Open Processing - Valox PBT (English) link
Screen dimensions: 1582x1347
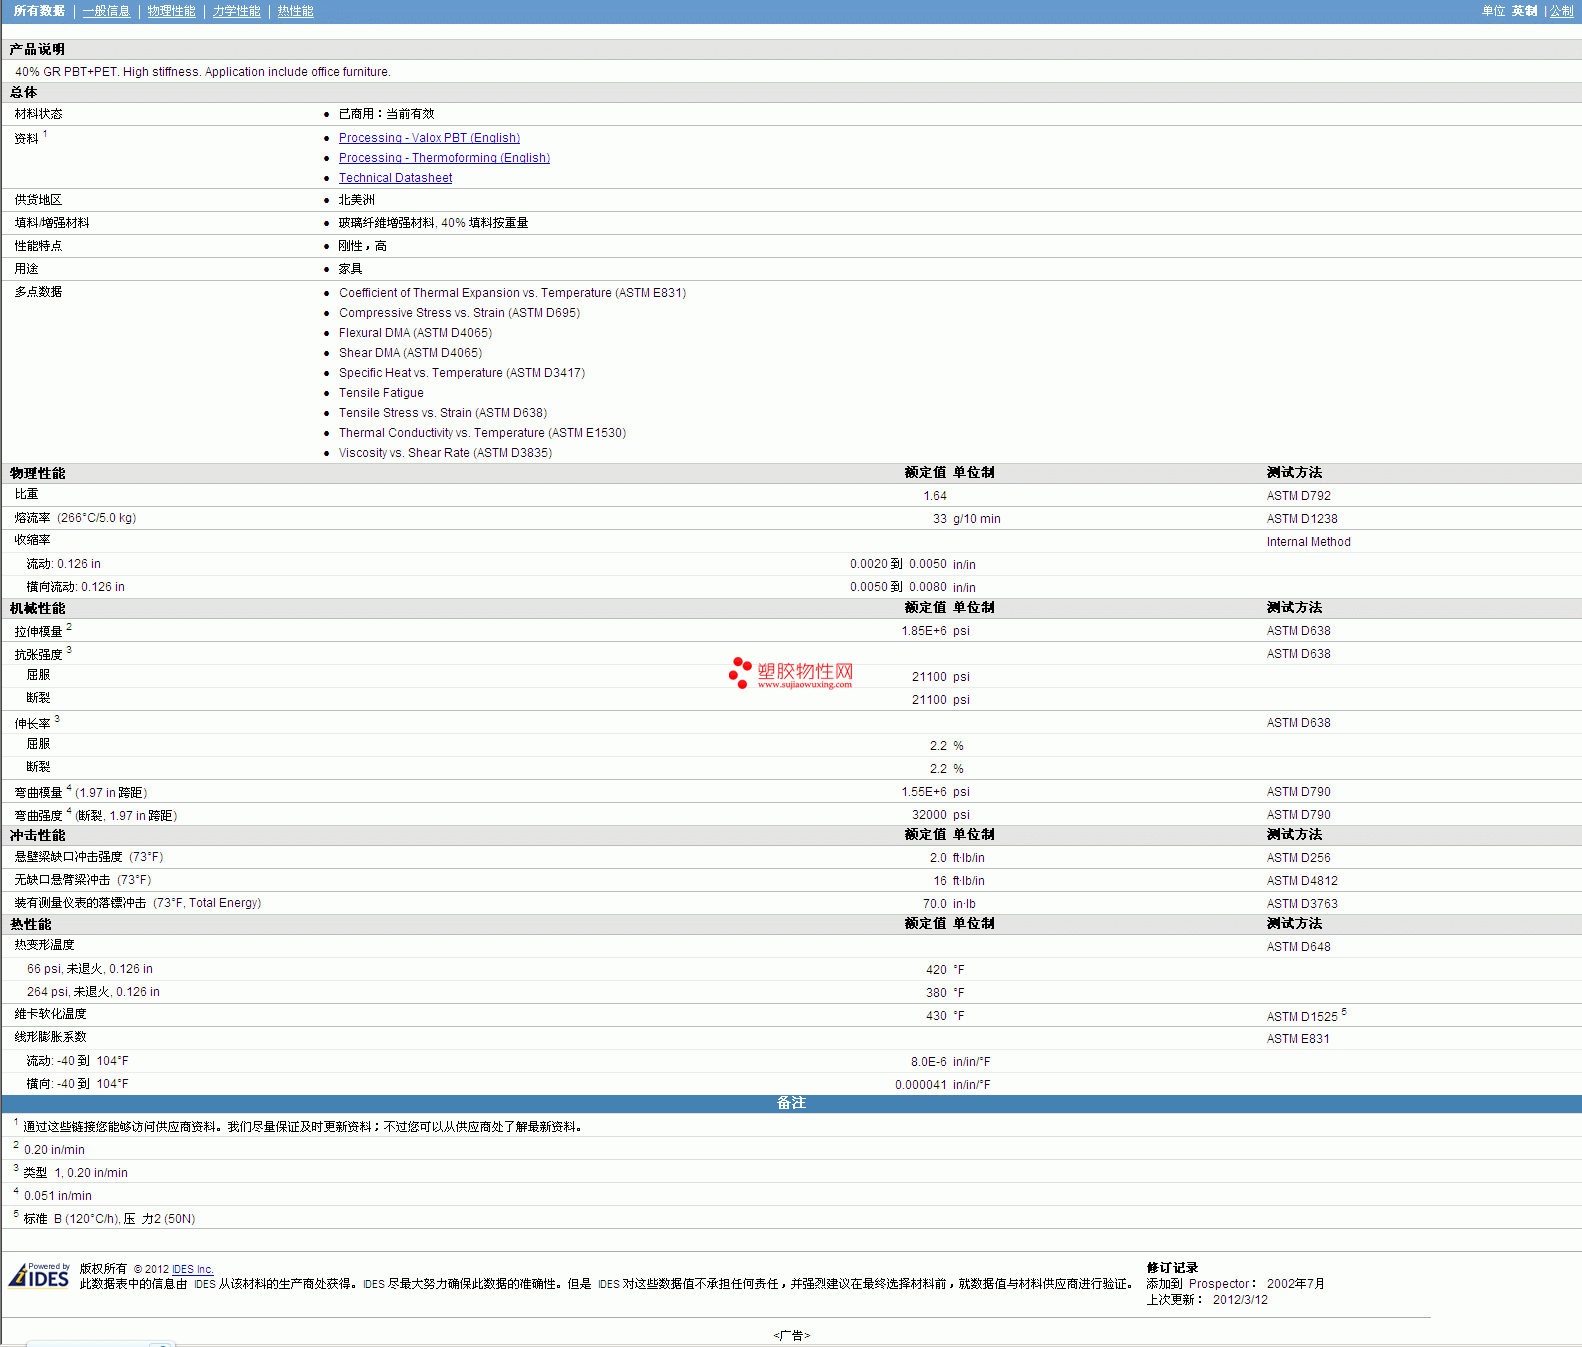pos(429,138)
